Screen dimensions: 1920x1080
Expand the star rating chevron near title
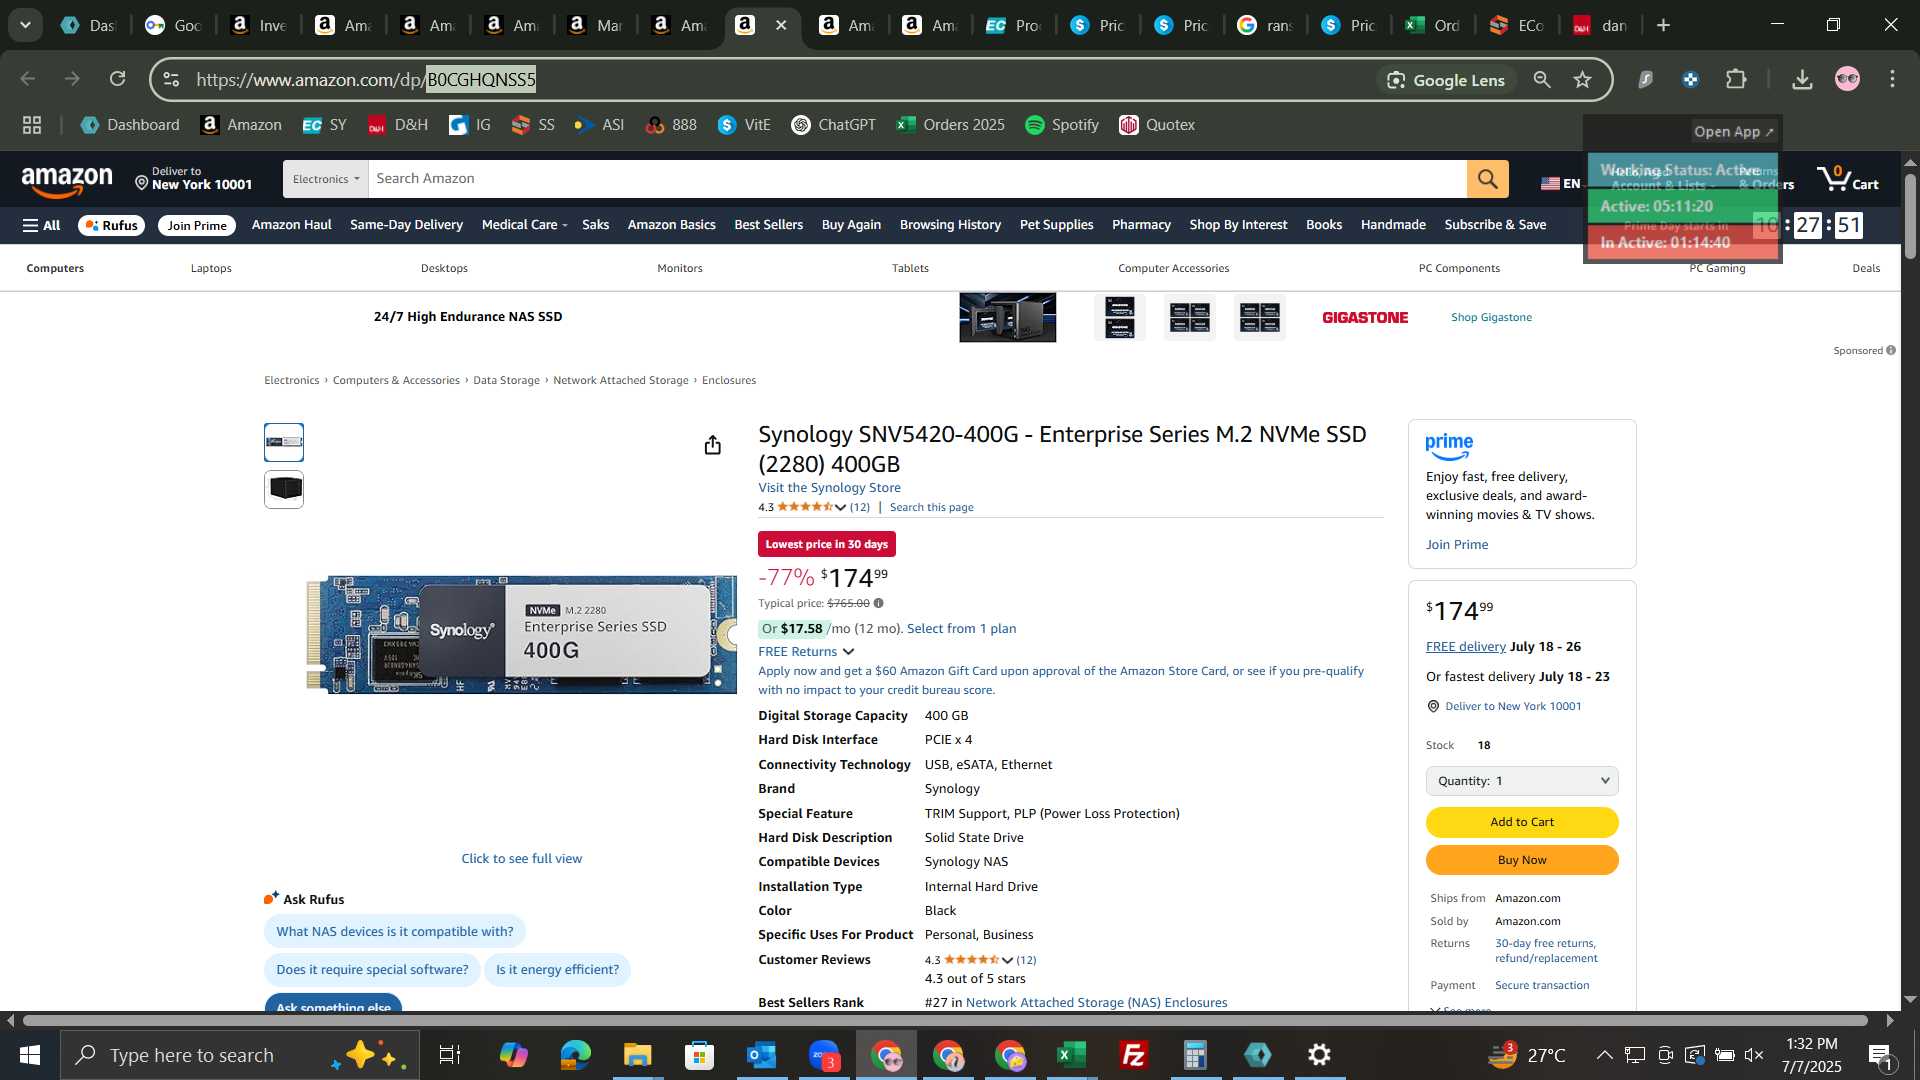click(x=840, y=508)
